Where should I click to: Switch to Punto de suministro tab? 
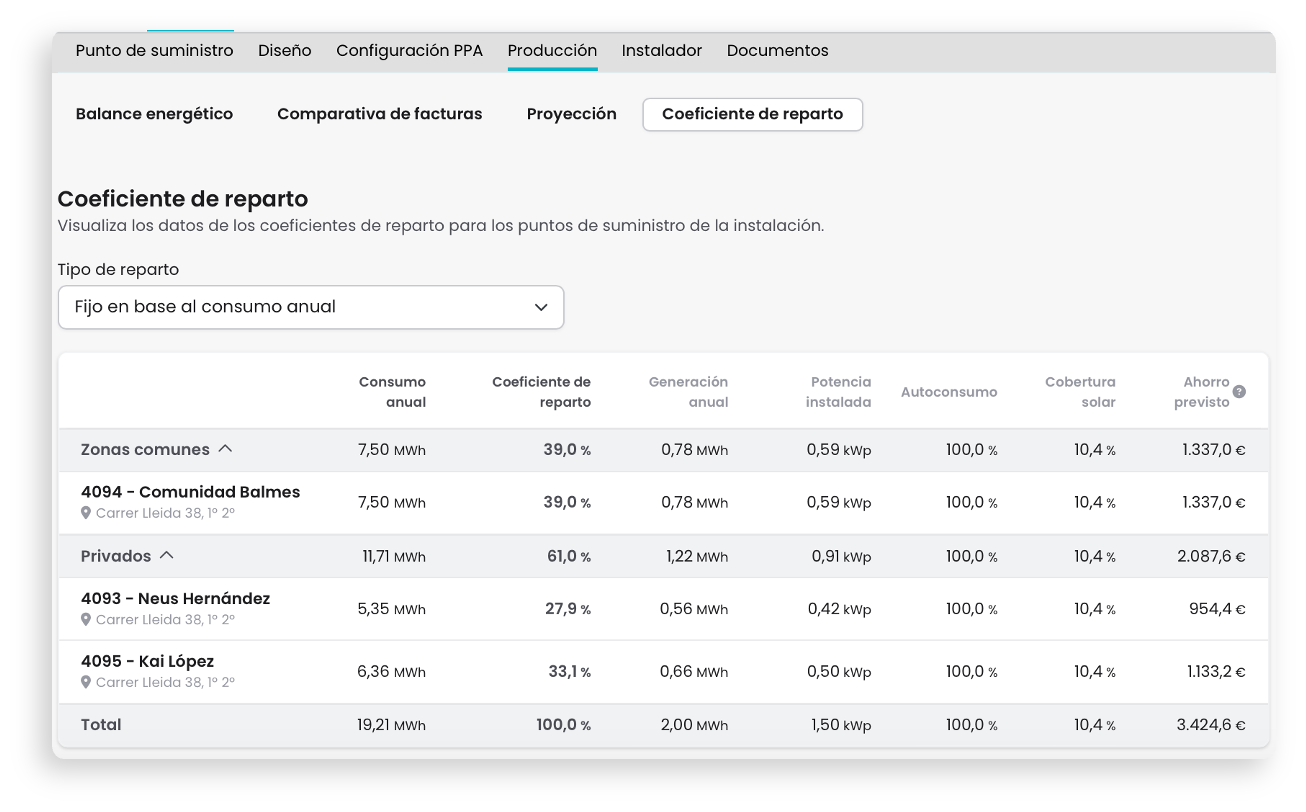click(x=155, y=50)
